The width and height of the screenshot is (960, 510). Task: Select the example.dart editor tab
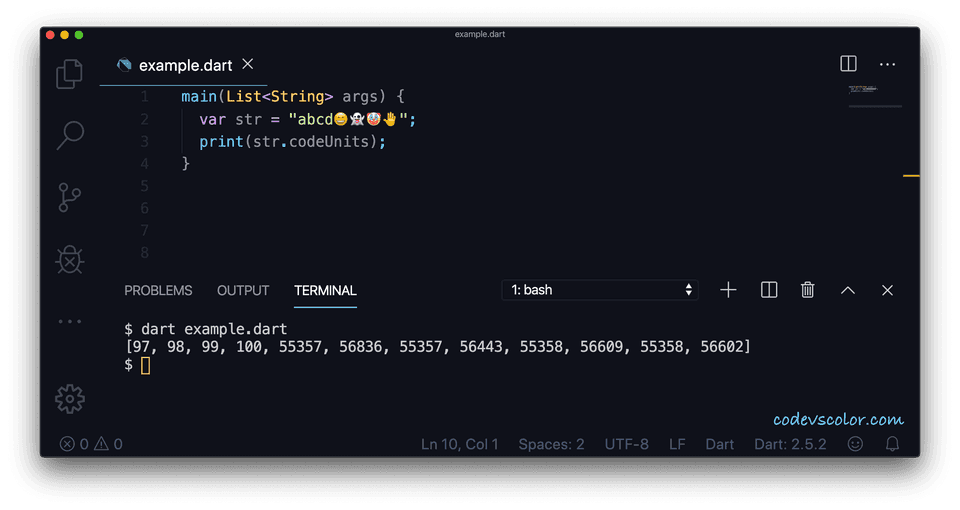[184, 65]
